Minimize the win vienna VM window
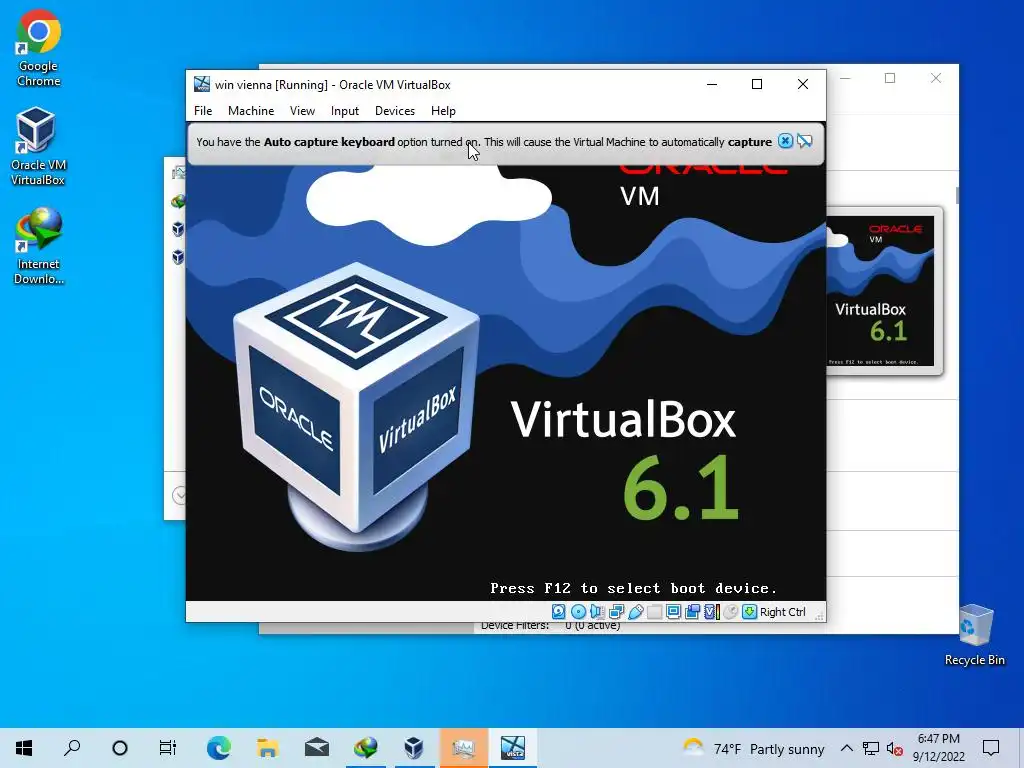 click(712, 84)
